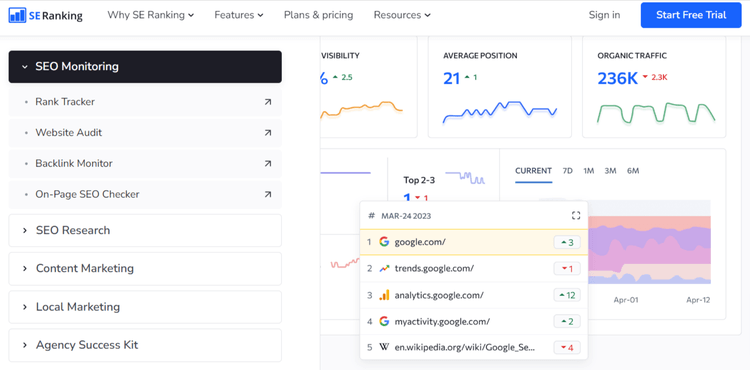Open the Features dropdown menu
Screen dimensions: 750x370
click(x=239, y=15)
